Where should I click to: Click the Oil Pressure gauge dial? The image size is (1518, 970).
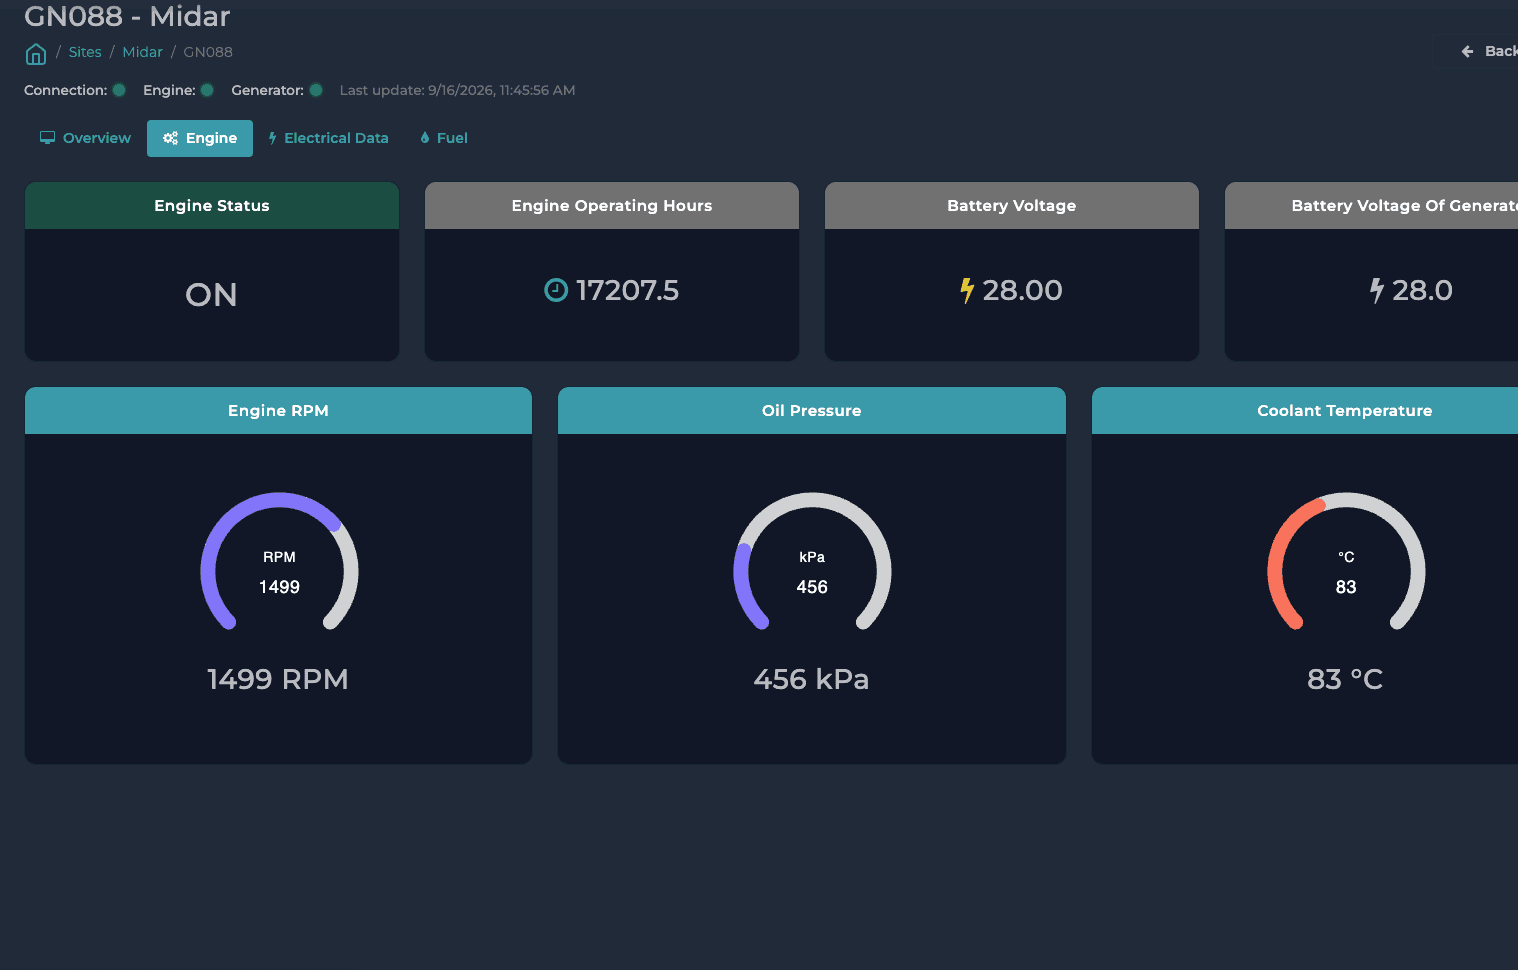coord(812,562)
